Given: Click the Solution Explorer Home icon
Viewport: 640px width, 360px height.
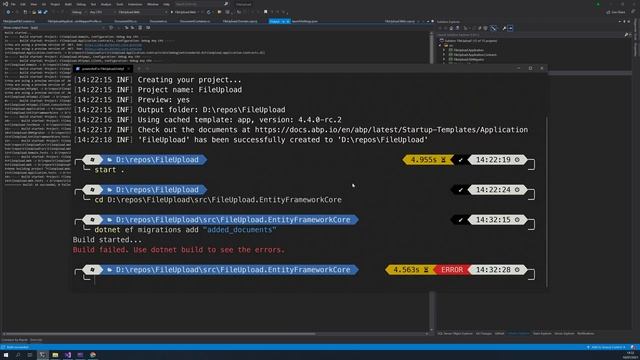Looking at the screenshot, I should [x=451, y=28].
